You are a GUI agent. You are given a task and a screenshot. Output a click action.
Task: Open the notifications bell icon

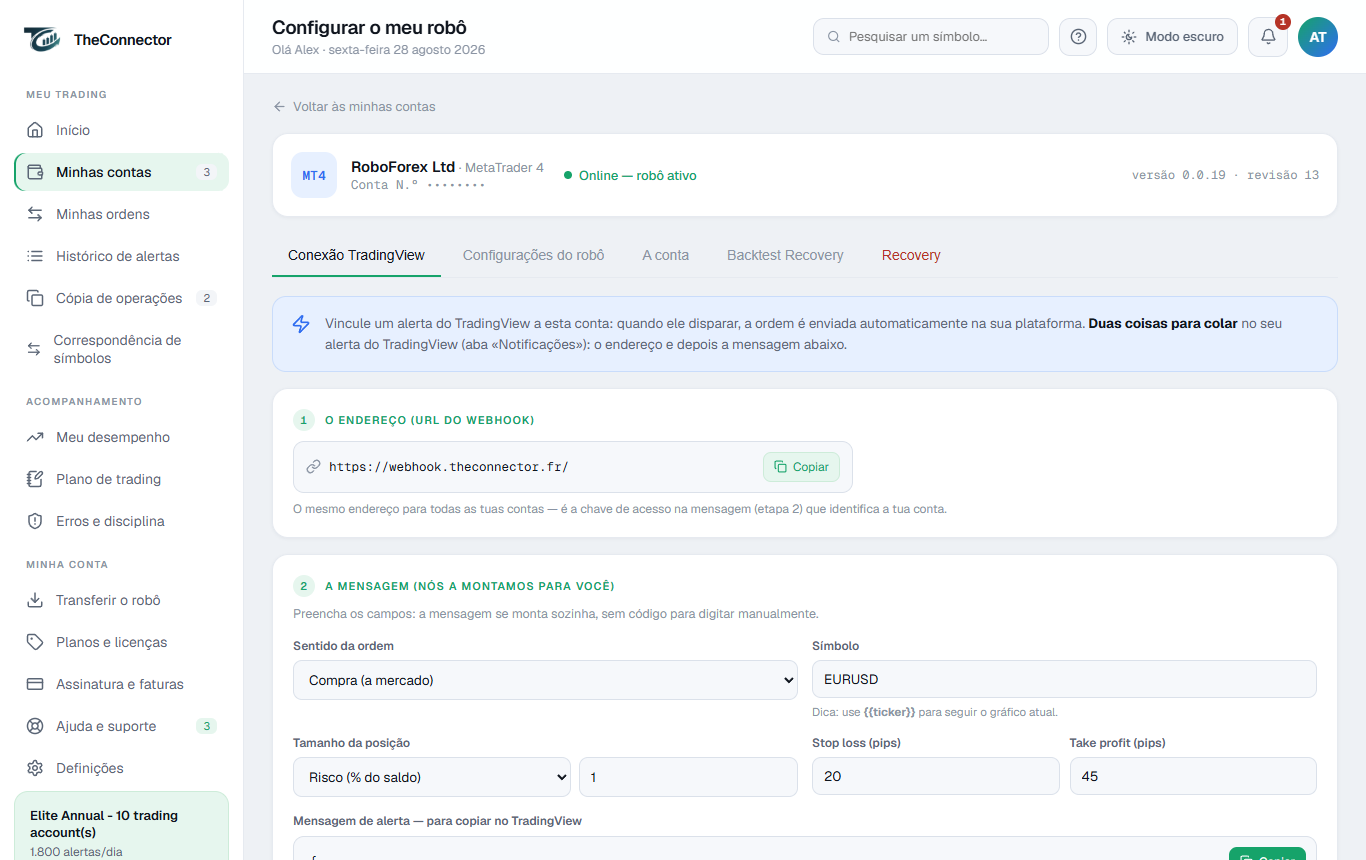[x=1268, y=37]
